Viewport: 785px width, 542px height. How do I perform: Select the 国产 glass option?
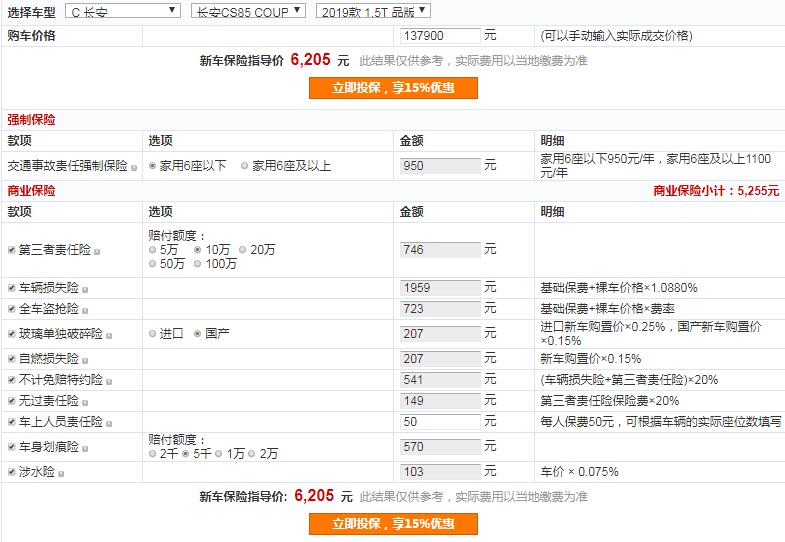pyautogui.click(x=198, y=333)
